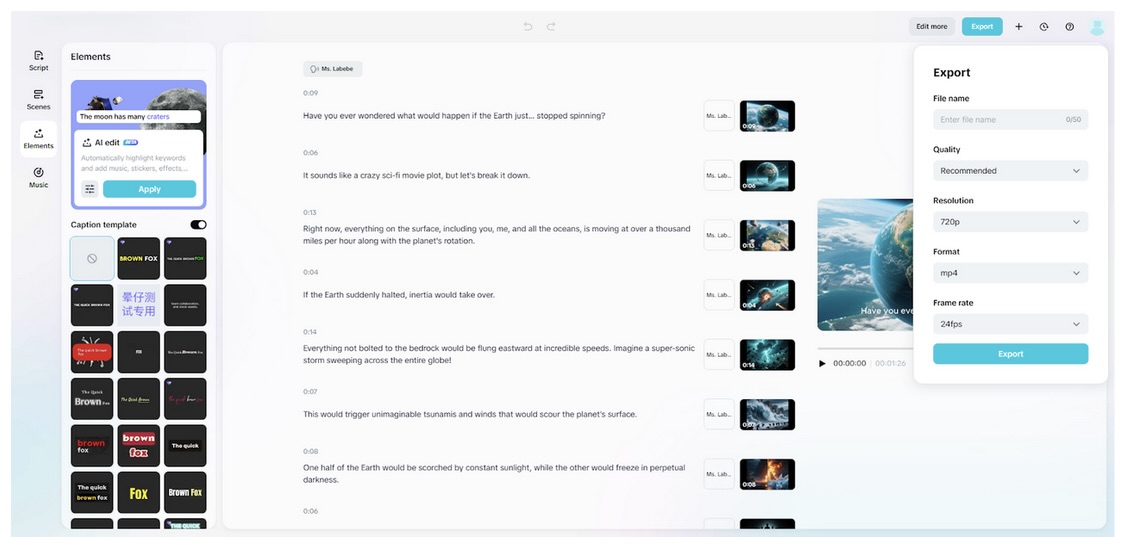Open the Music tab in sidebar
The width and height of the screenshot is (1128, 552).
(x=39, y=177)
